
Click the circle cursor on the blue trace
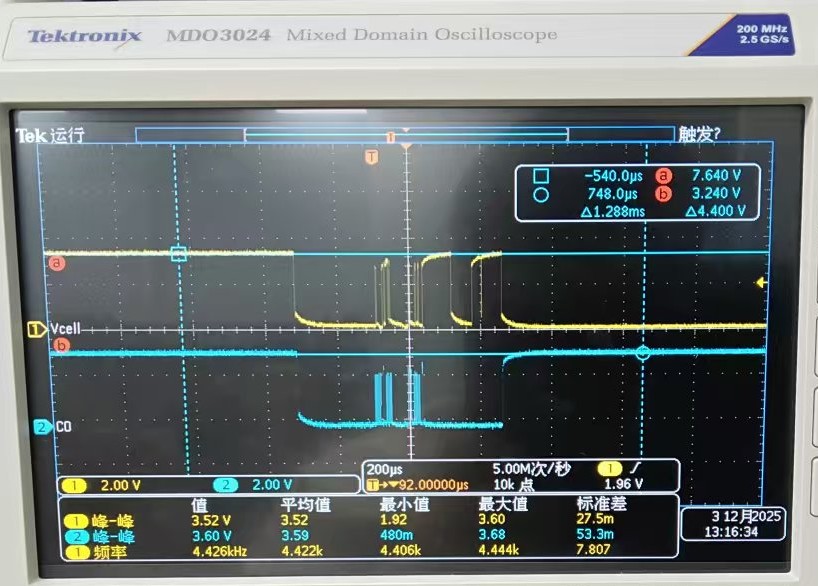point(643,353)
